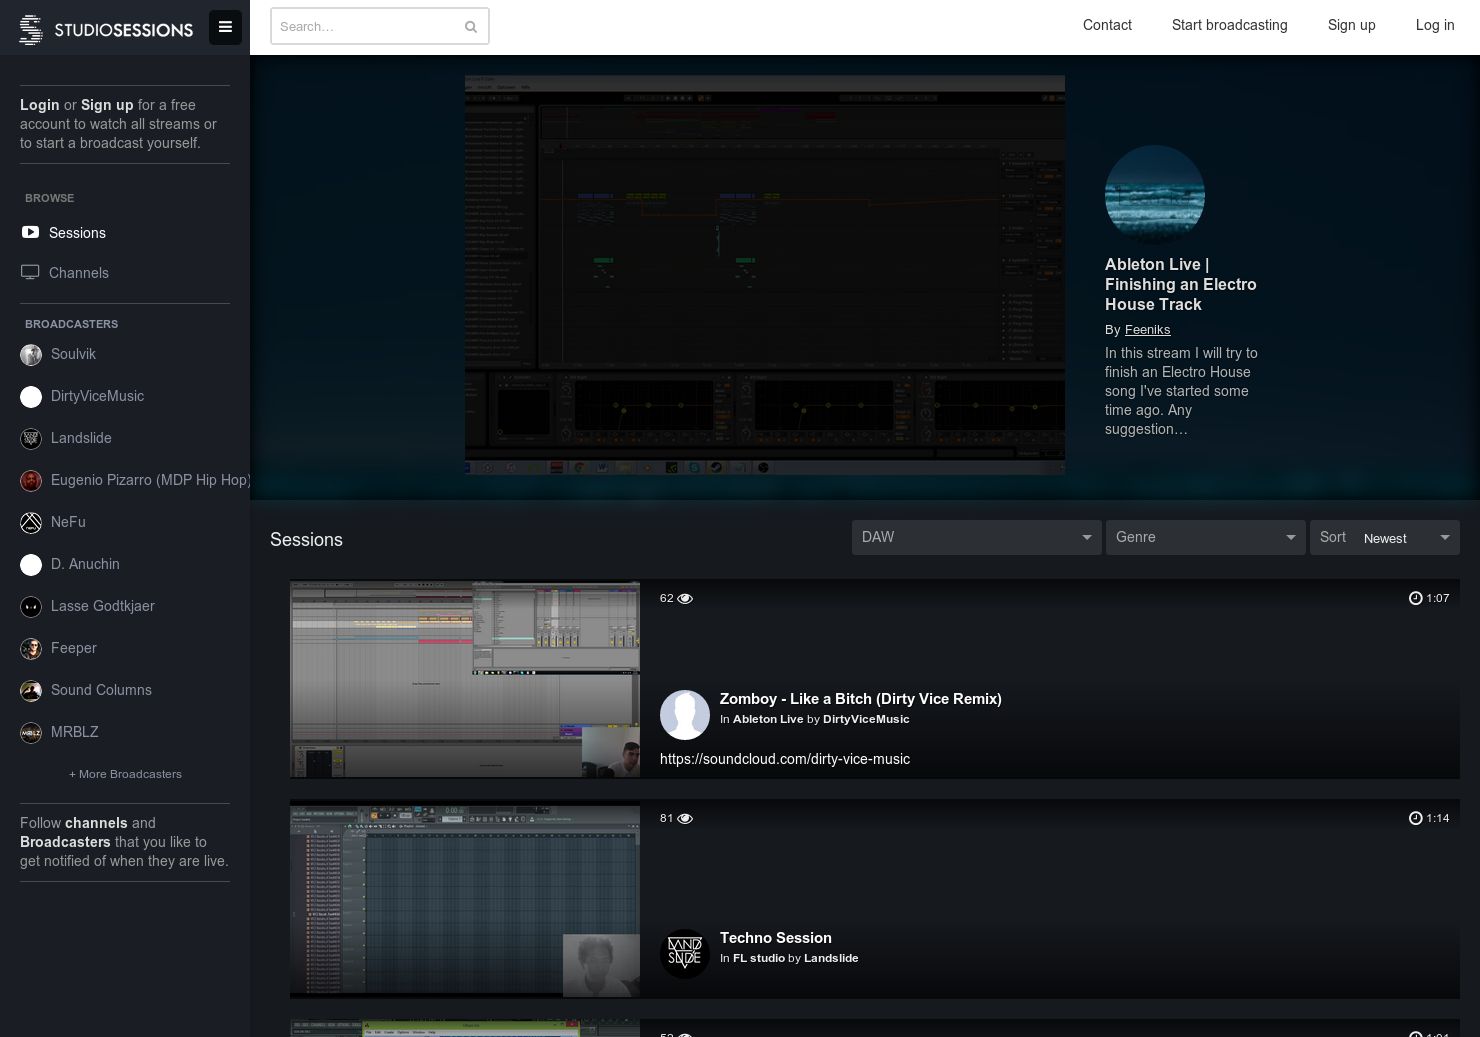Viewport: 1480px width, 1037px height.
Task: Click NeFu's avatar icon
Action: 31,523
